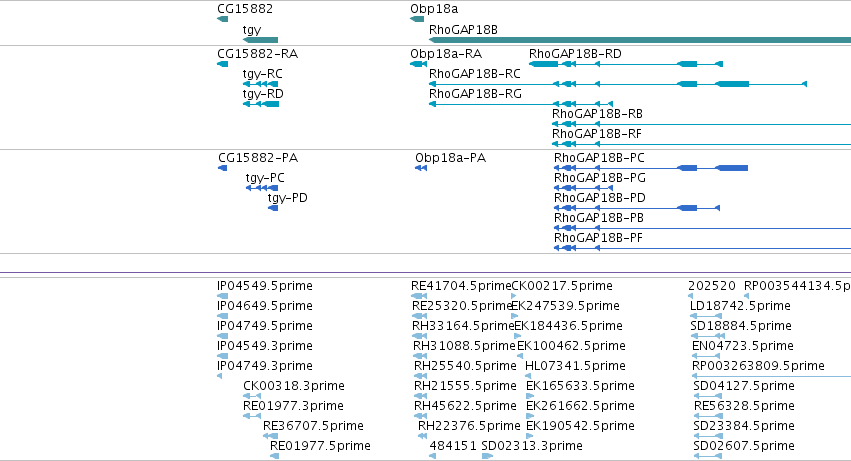The height and width of the screenshot is (461, 851).
Task: Click the RhoGAP18B-PF protein label
Action: [x=598, y=238]
